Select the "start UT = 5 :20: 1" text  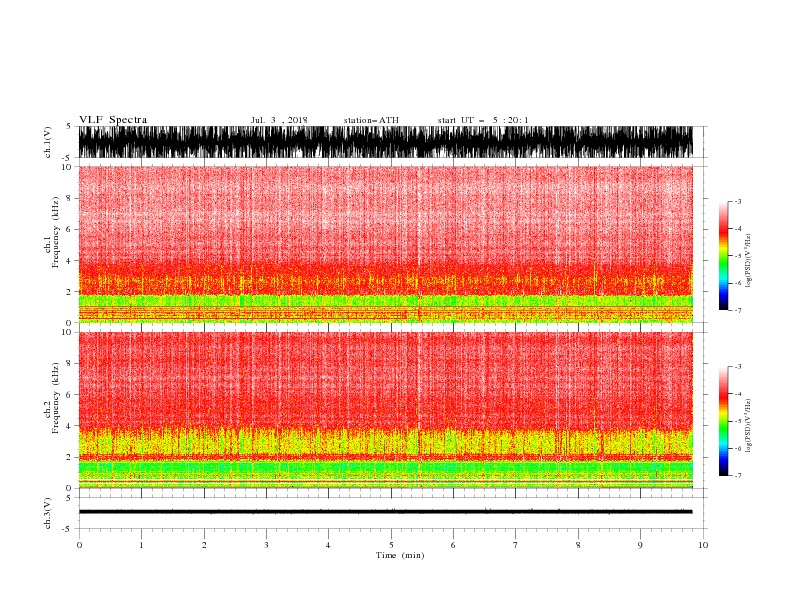pyautogui.click(x=483, y=120)
